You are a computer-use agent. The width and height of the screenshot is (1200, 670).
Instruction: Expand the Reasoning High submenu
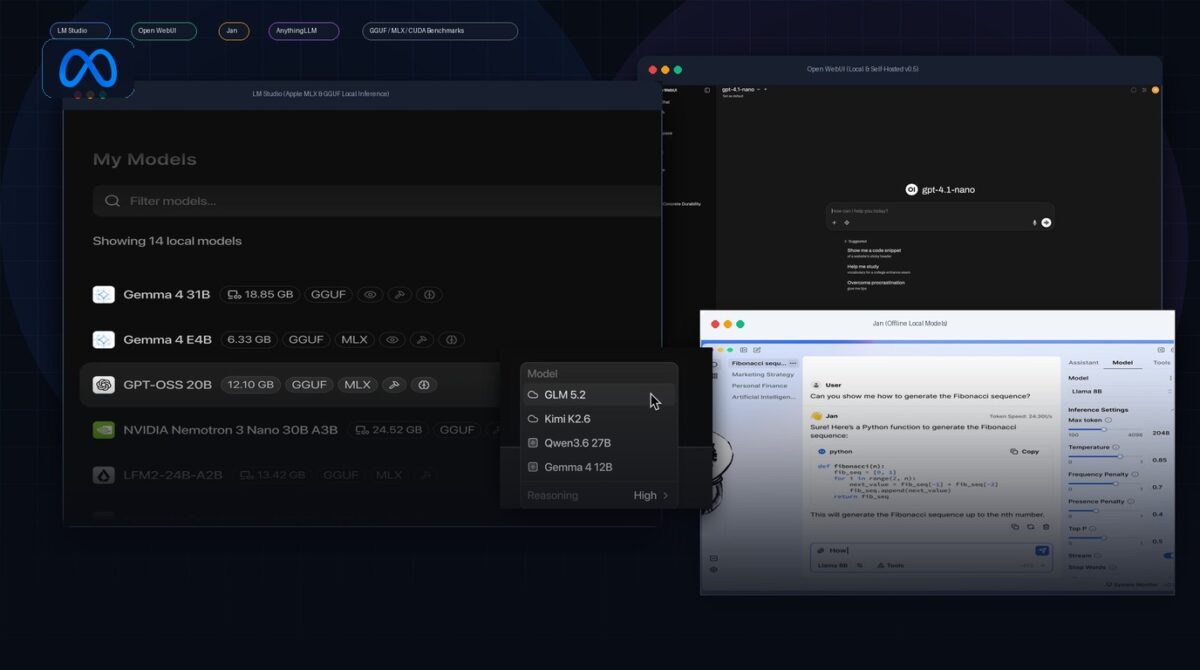coord(599,495)
